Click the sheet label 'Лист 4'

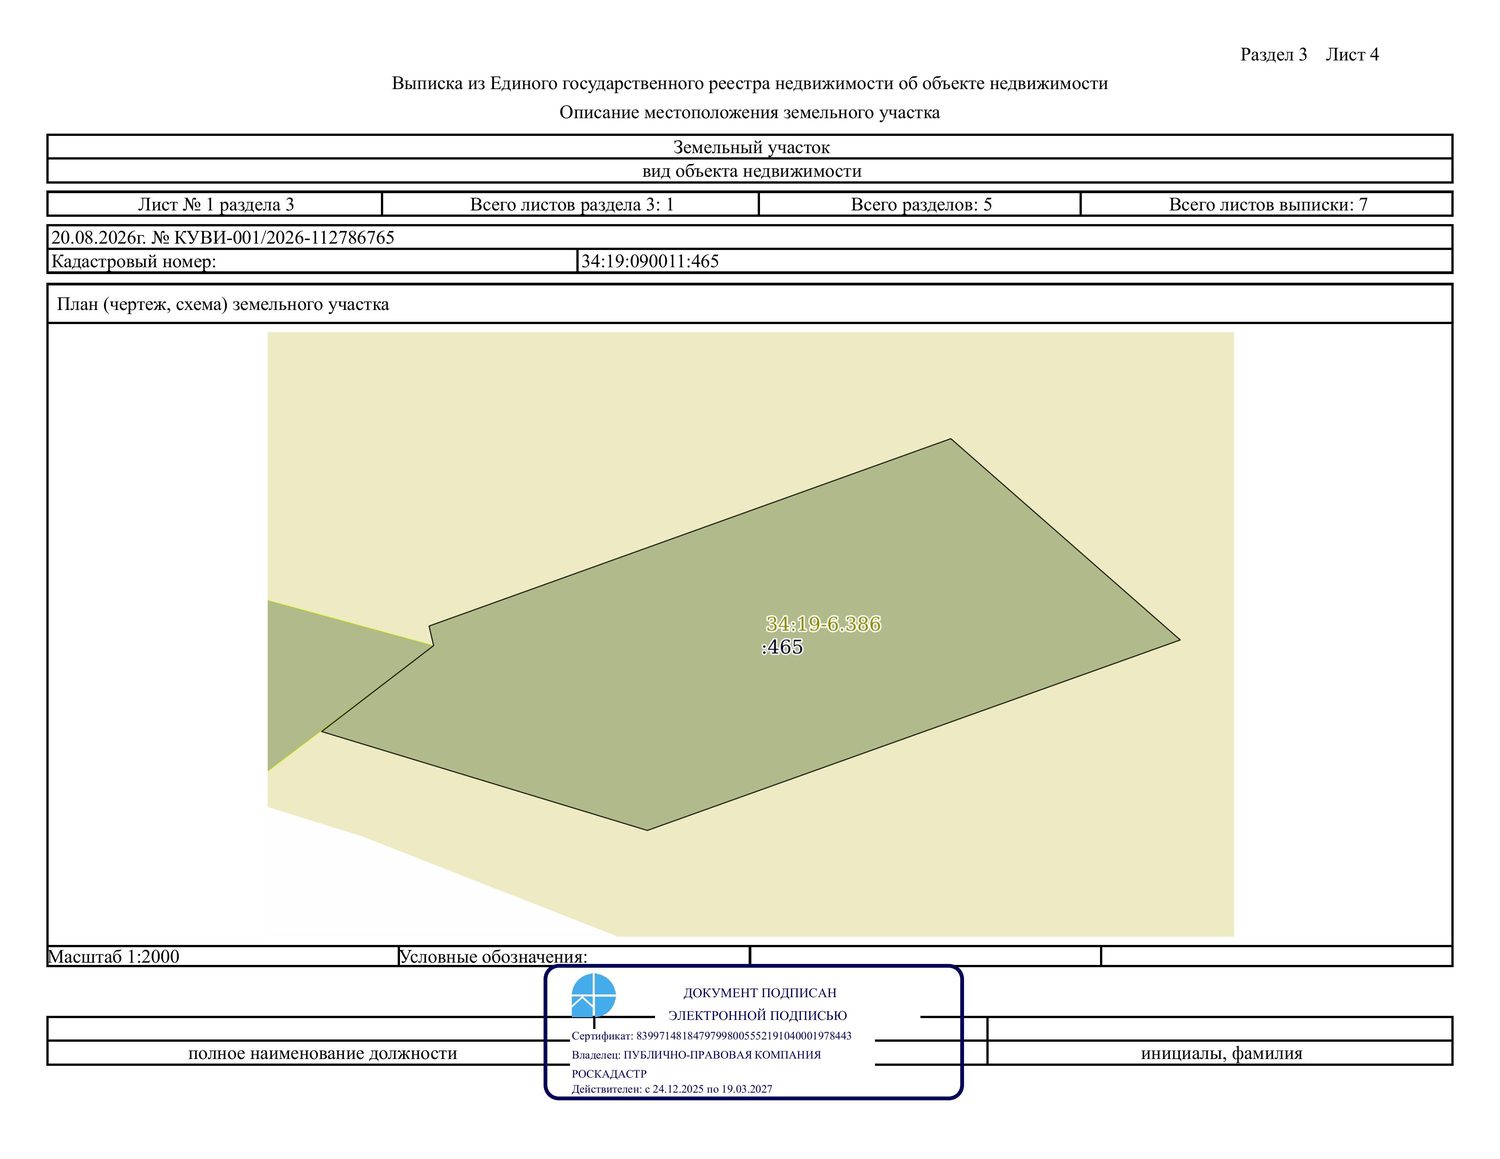(1352, 55)
